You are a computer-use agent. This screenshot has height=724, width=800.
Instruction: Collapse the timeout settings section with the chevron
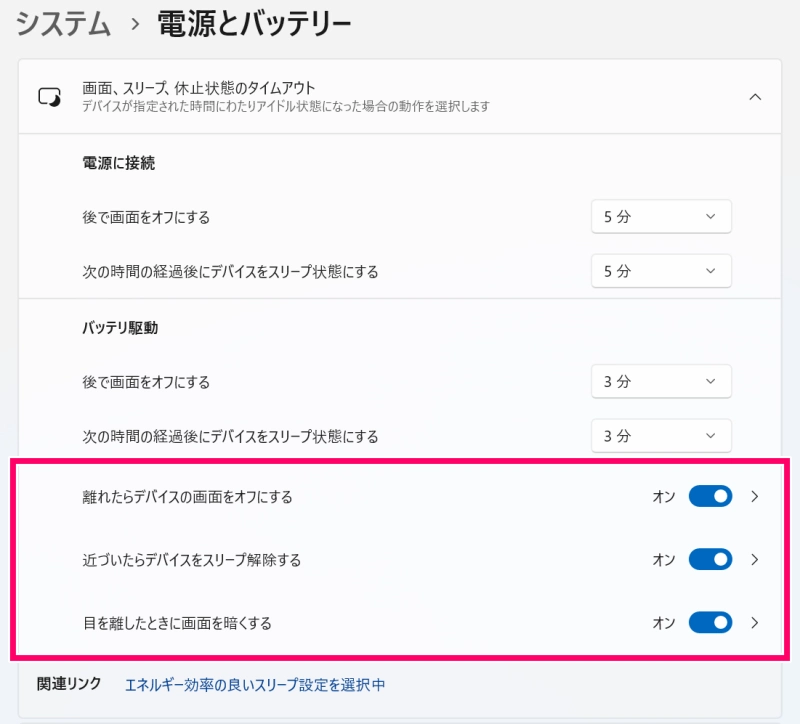[753, 94]
